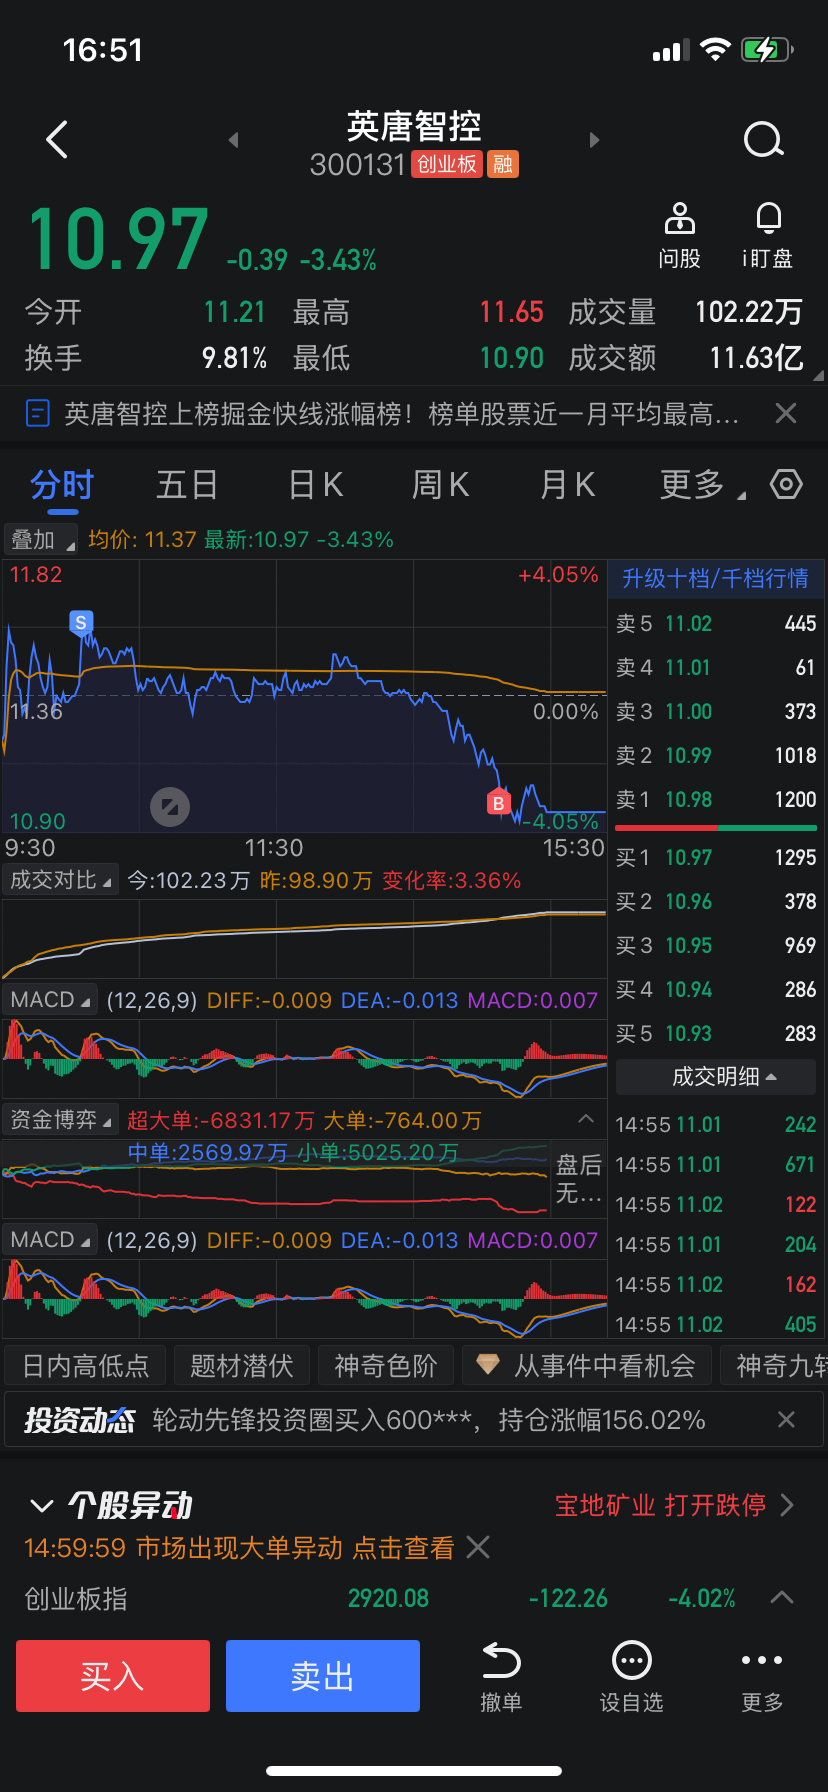The width and height of the screenshot is (828, 1792).
Task: Select 买5 10.93 order book row
Action: tap(716, 1034)
